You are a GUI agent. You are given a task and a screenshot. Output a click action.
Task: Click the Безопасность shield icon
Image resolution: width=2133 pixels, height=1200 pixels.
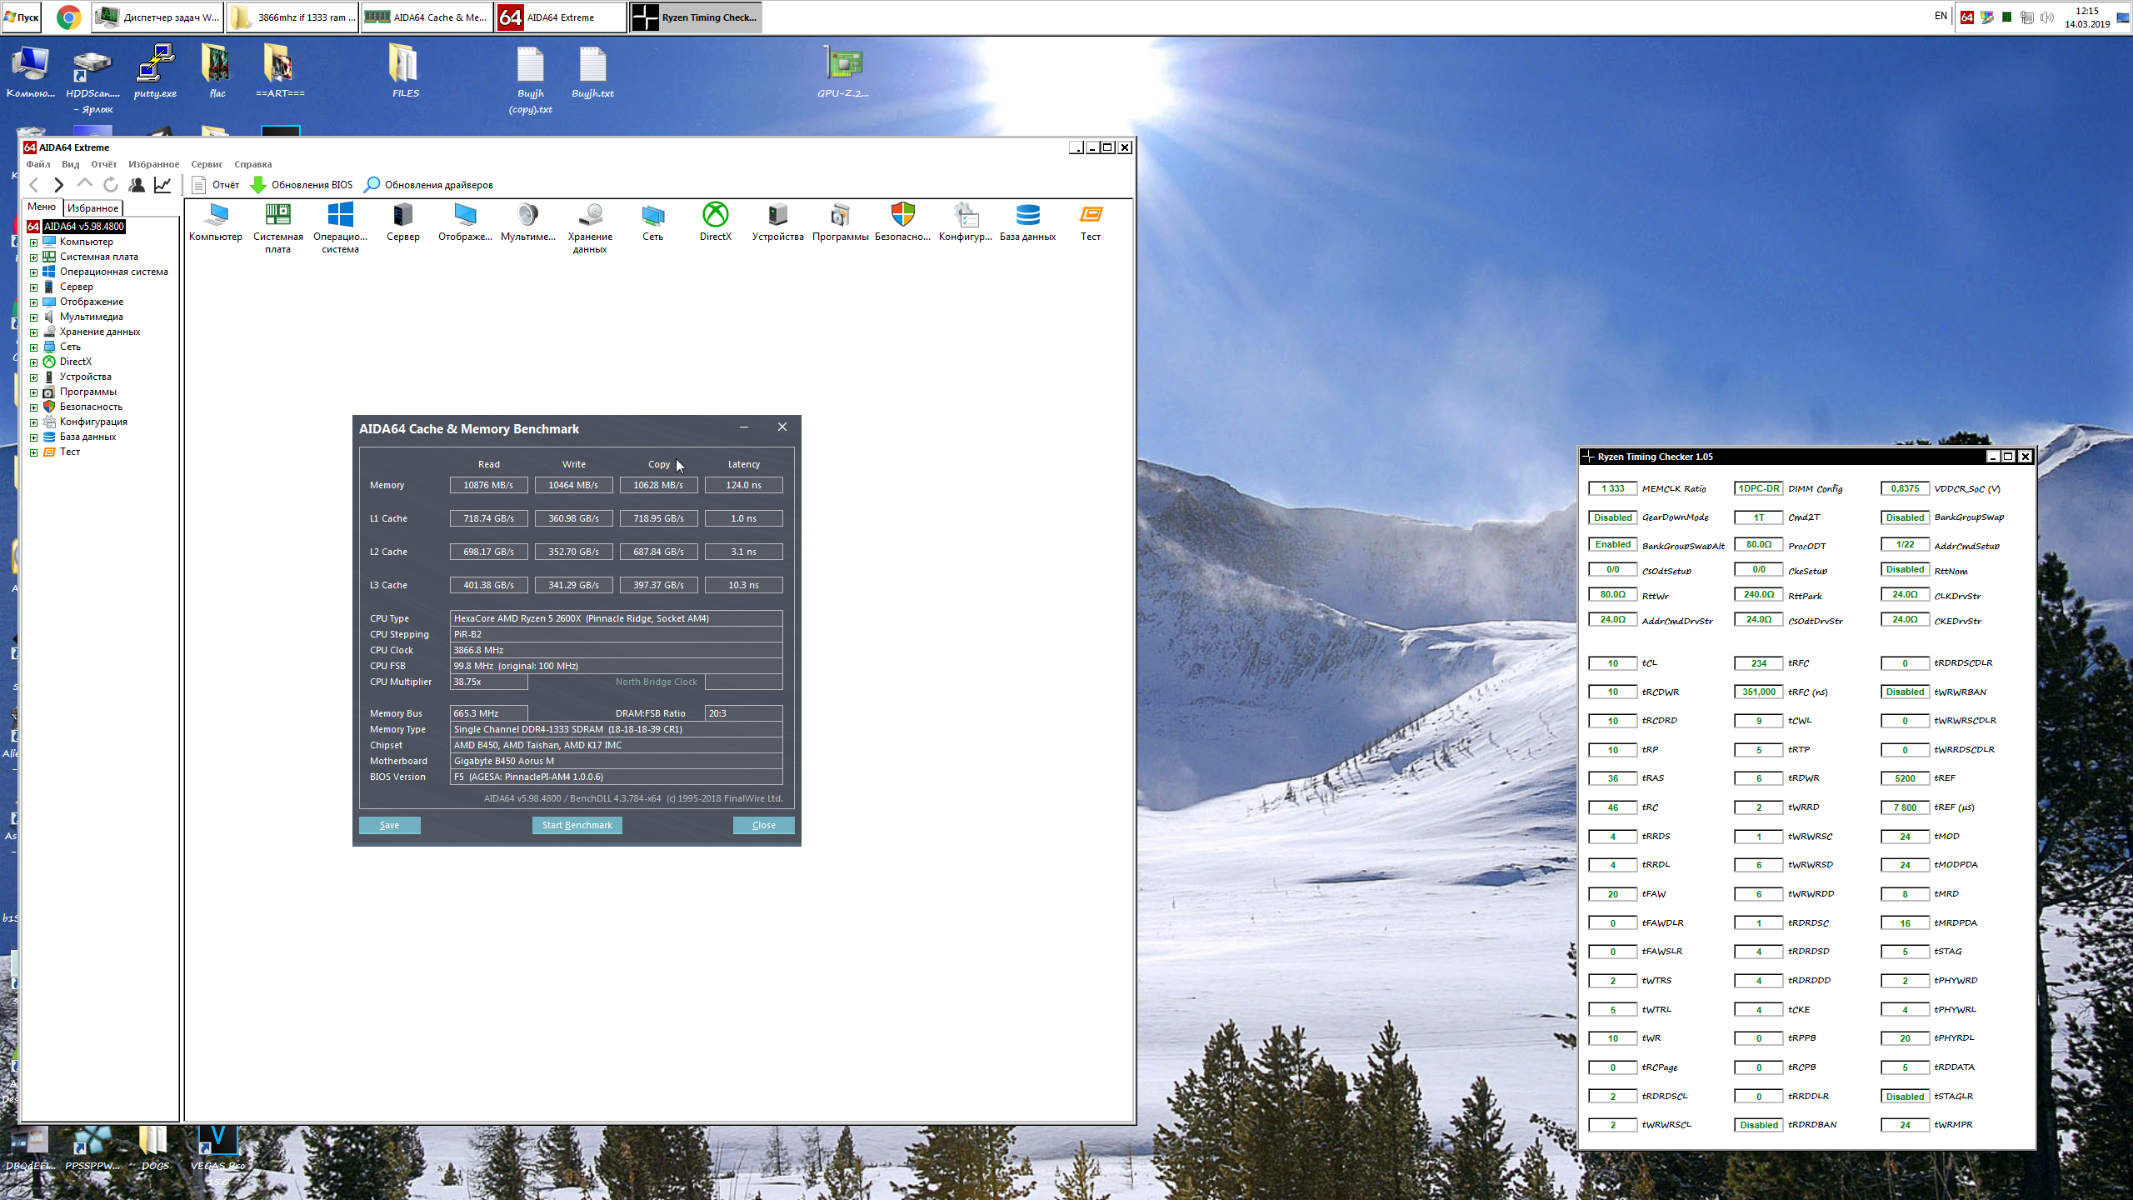click(x=902, y=216)
